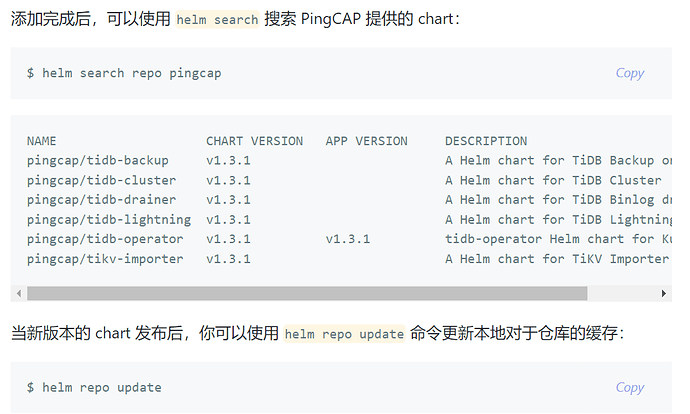Image resolution: width=690 pixels, height=414 pixels.
Task: Click the pingcap/tidb-drainer entry
Action: (x=101, y=200)
